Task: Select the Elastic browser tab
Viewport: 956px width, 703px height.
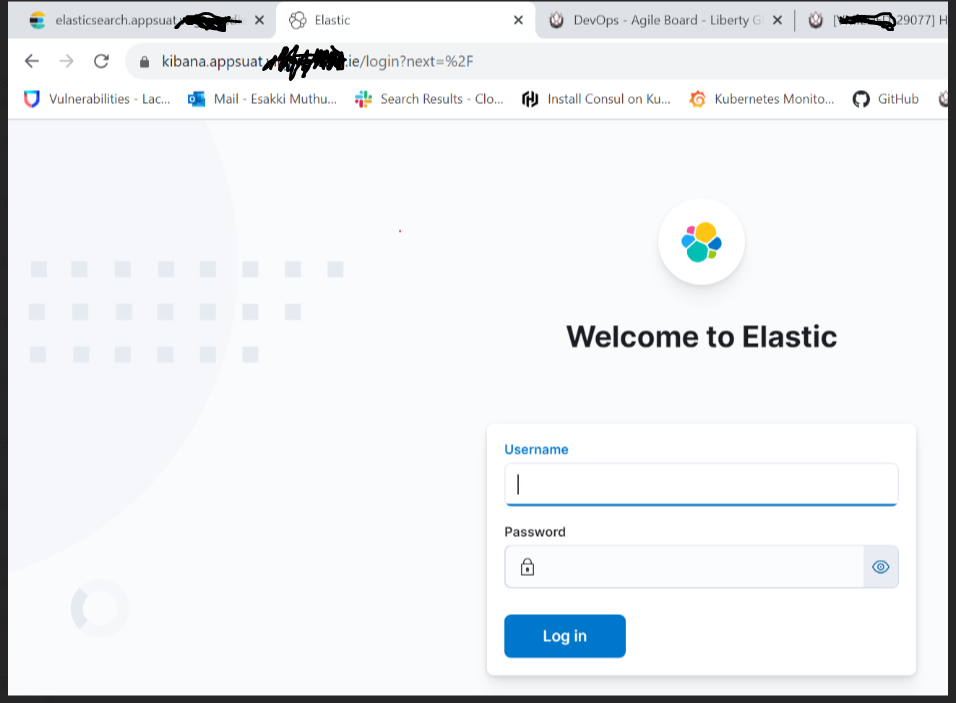Action: tap(405, 20)
